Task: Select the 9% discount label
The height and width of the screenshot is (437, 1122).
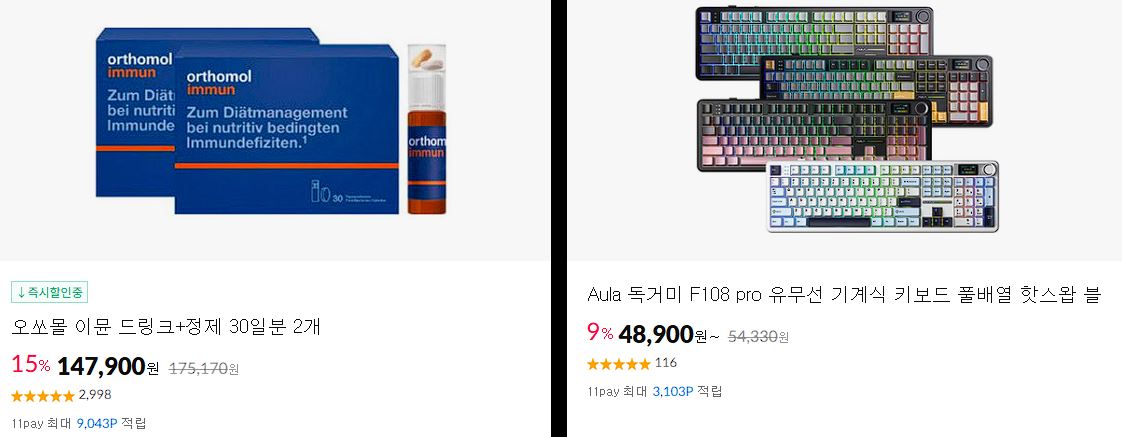Action: tap(600, 333)
